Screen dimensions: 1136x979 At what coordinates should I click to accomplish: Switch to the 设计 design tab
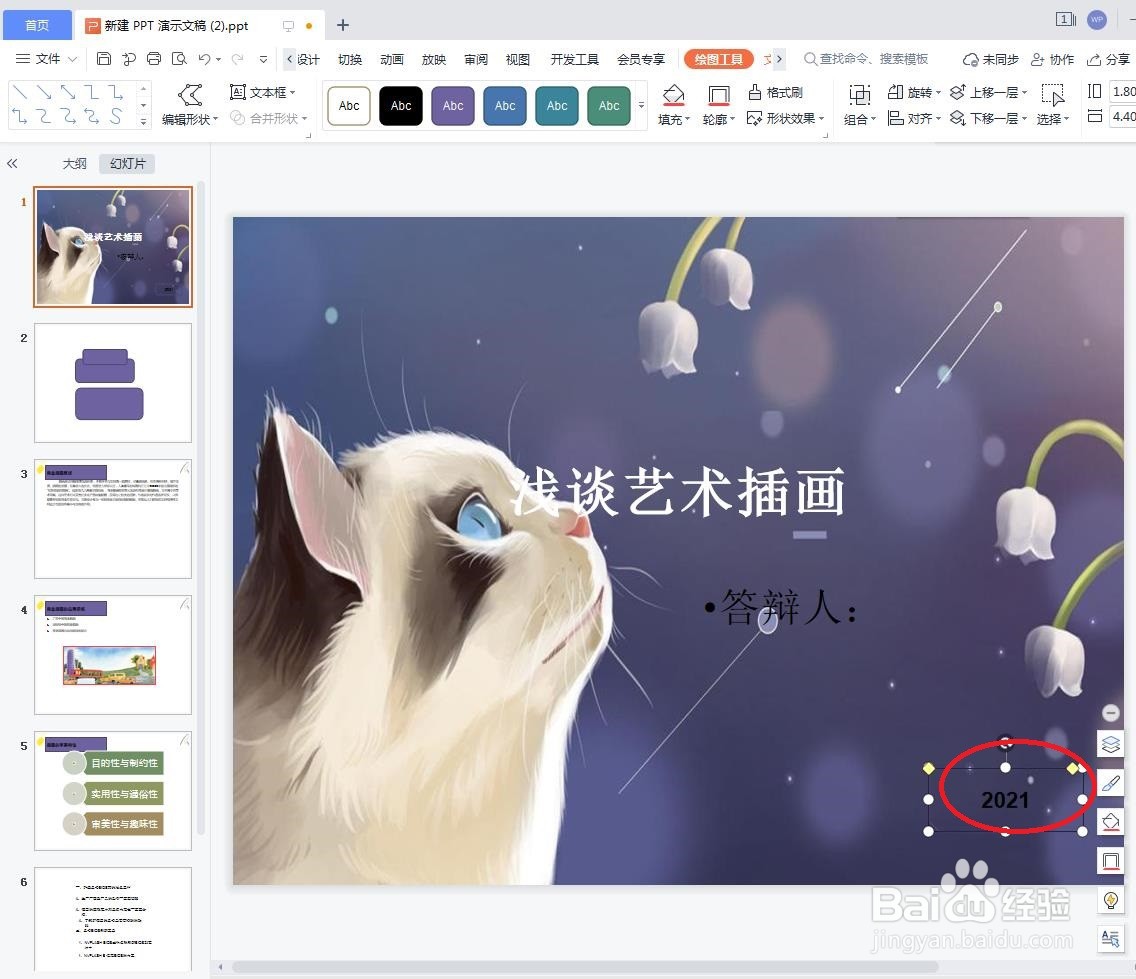point(309,59)
